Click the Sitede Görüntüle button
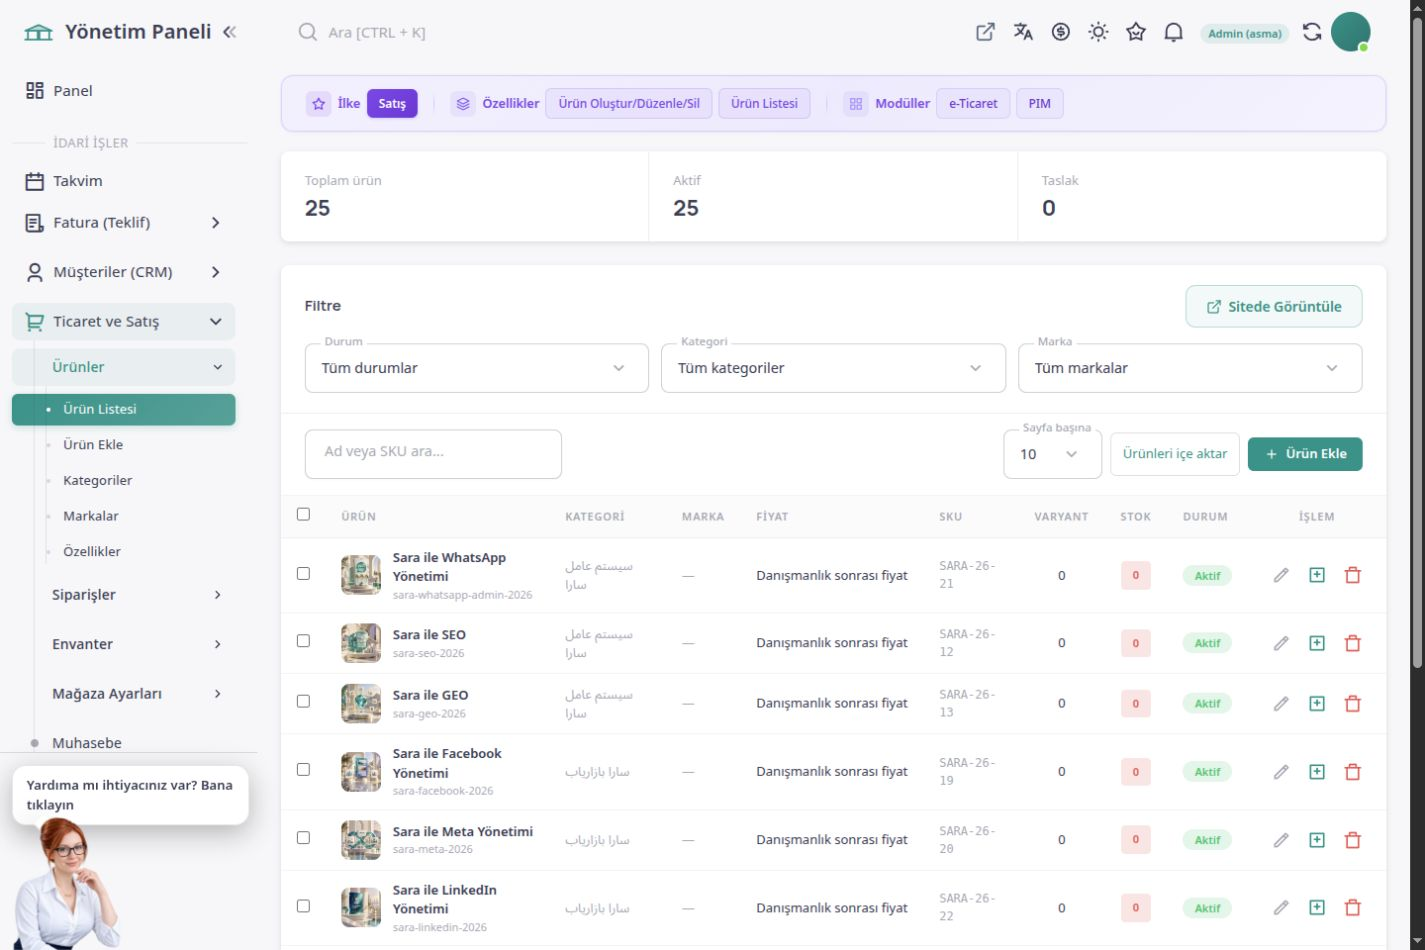 coord(1274,307)
